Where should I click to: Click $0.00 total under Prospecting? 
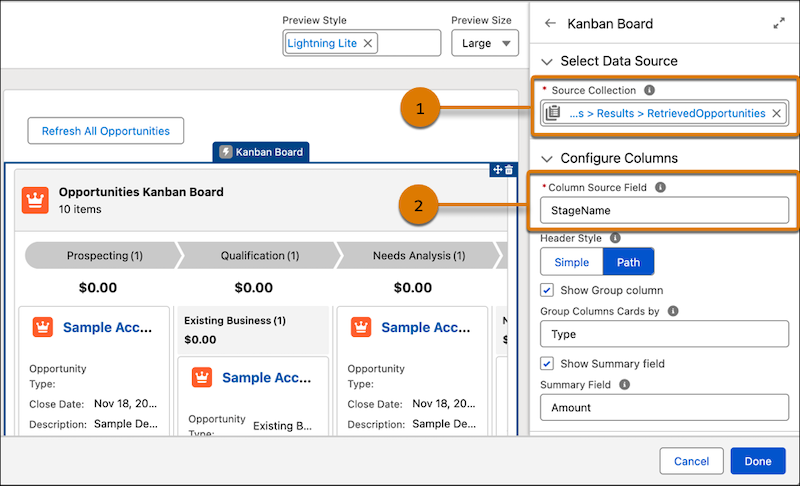(x=98, y=288)
